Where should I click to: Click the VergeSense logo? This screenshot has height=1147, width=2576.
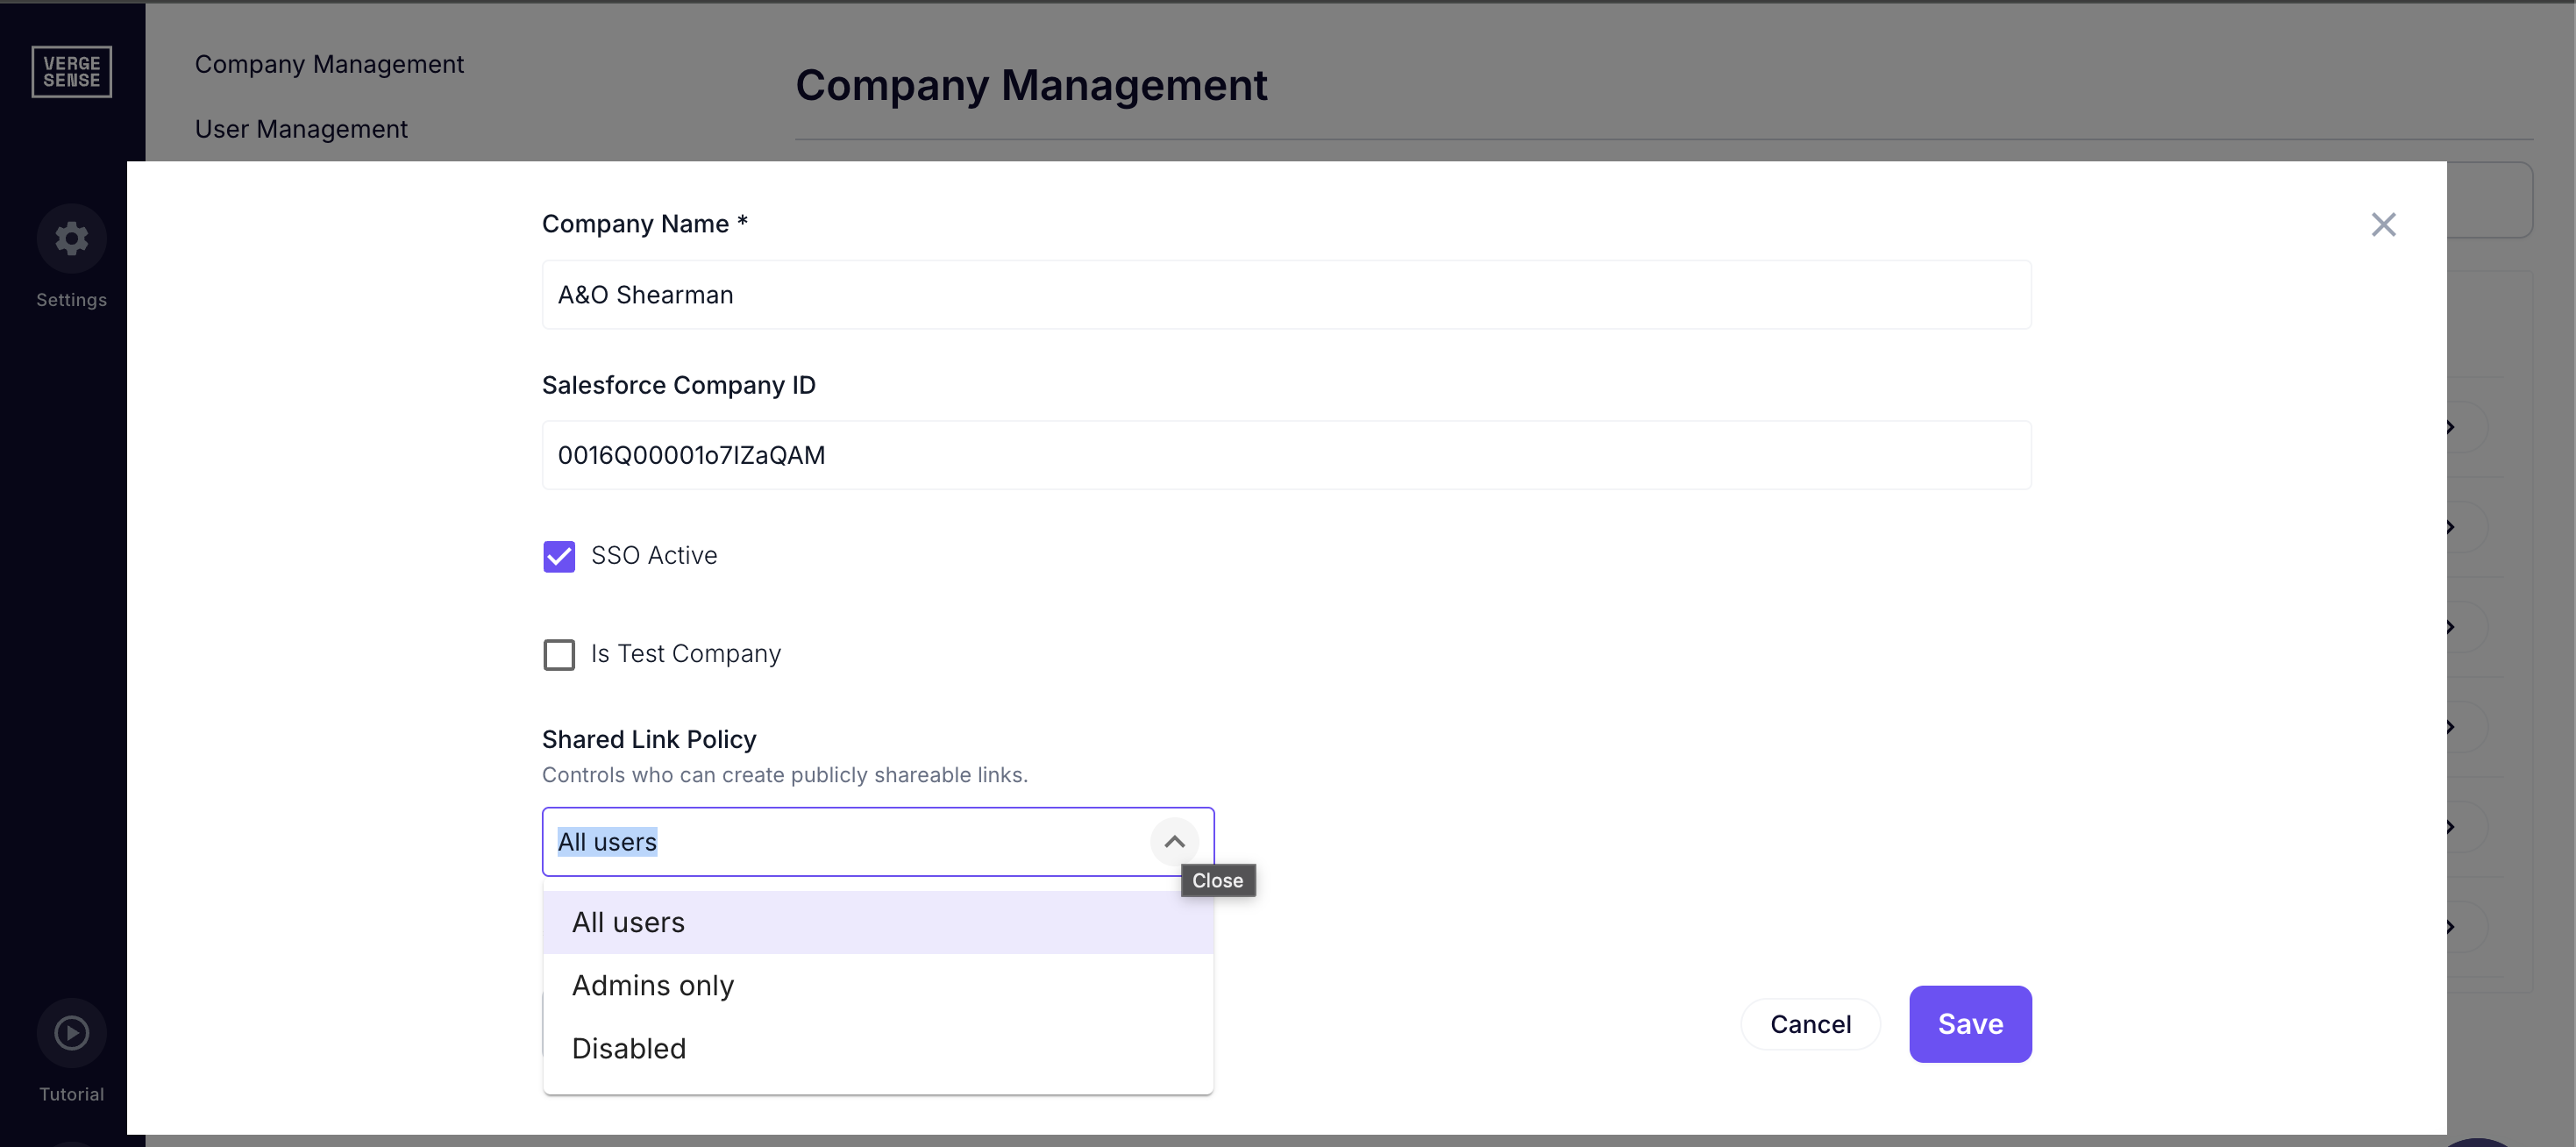[x=71, y=71]
